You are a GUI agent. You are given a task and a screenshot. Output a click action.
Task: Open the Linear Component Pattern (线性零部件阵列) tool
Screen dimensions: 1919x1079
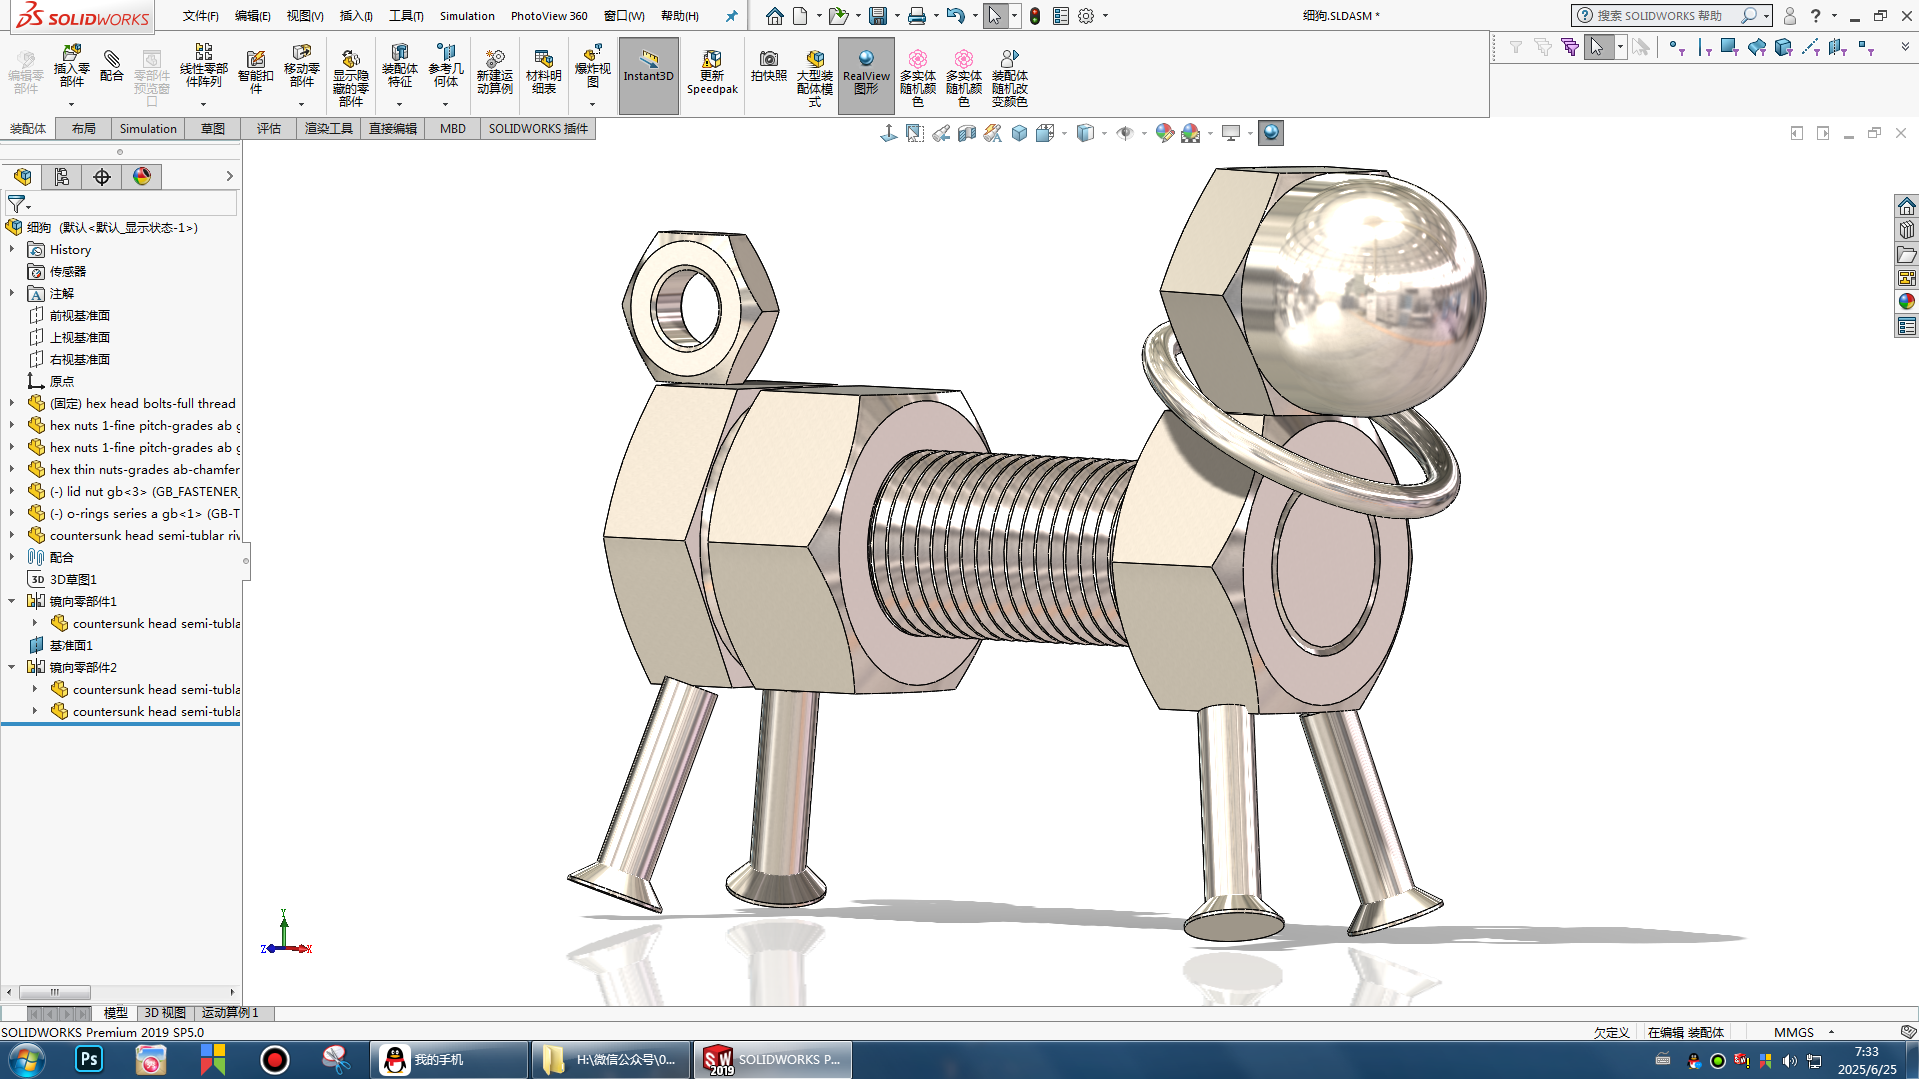click(x=203, y=66)
